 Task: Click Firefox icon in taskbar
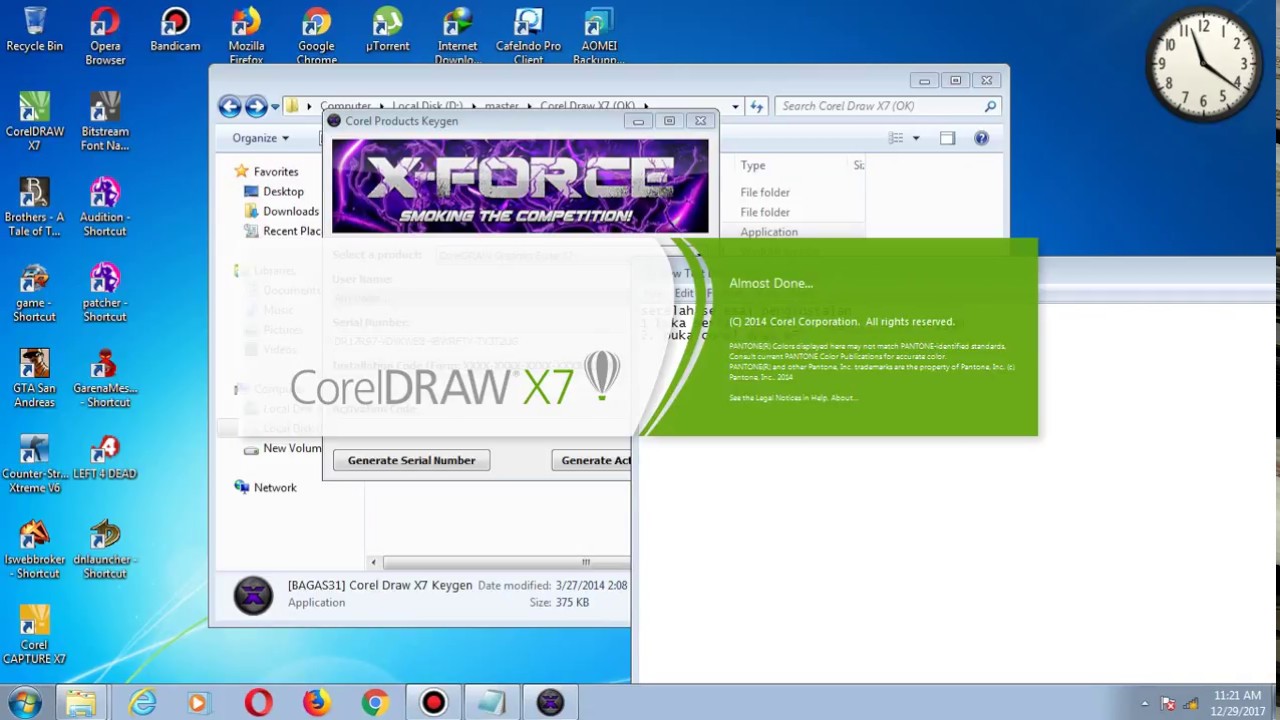[x=316, y=703]
